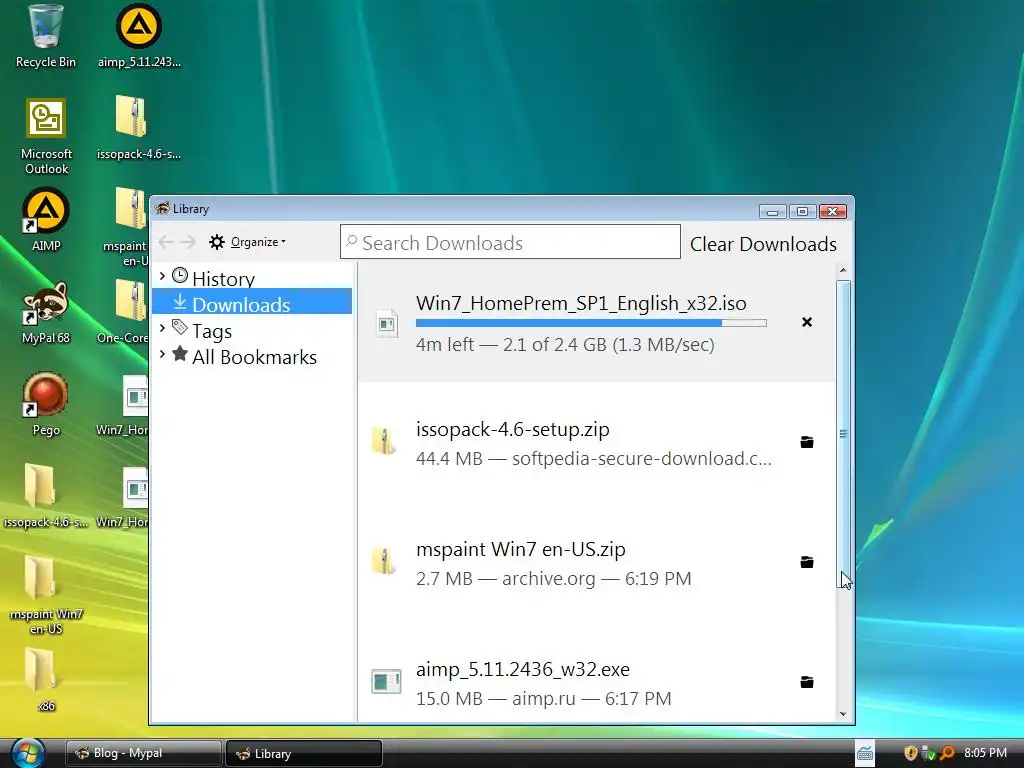The height and width of the screenshot is (768, 1024).
Task: Click the keyboard tray icon in taskbar
Action: pyautogui.click(x=865, y=753)
